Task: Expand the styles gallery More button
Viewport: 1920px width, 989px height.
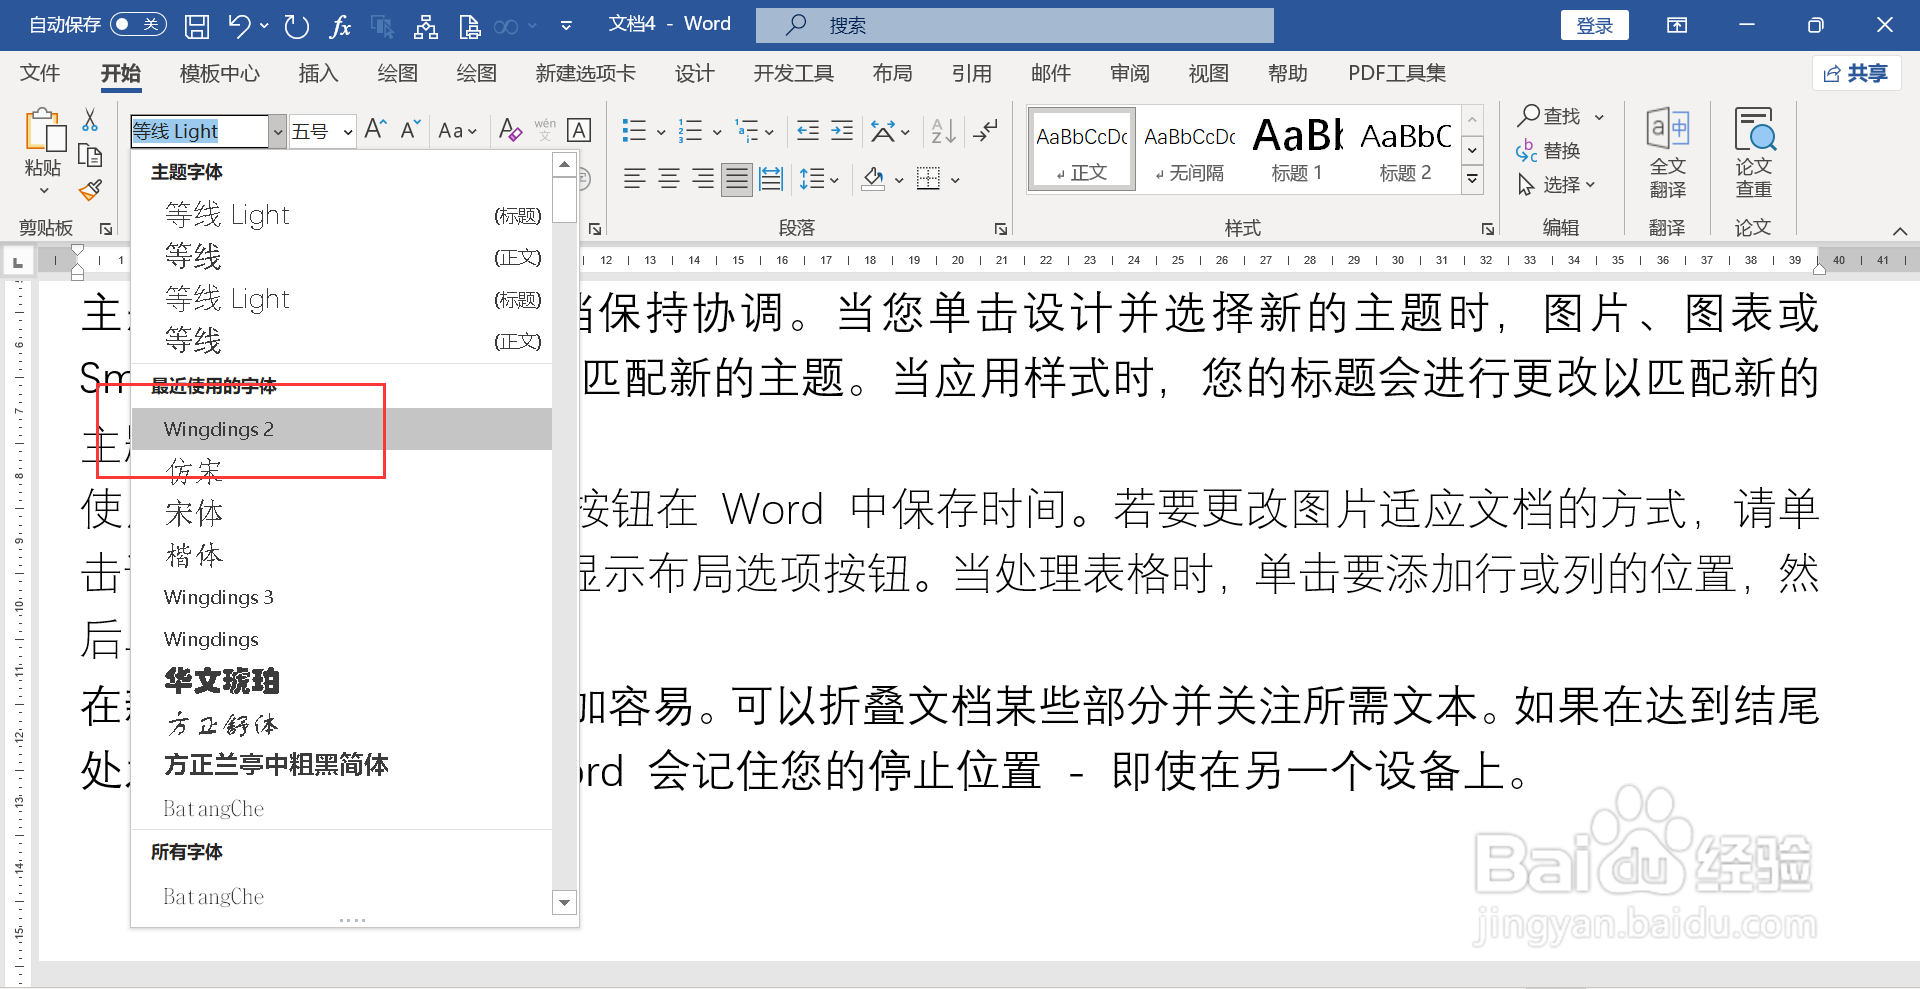Action: coord(1472,179)
